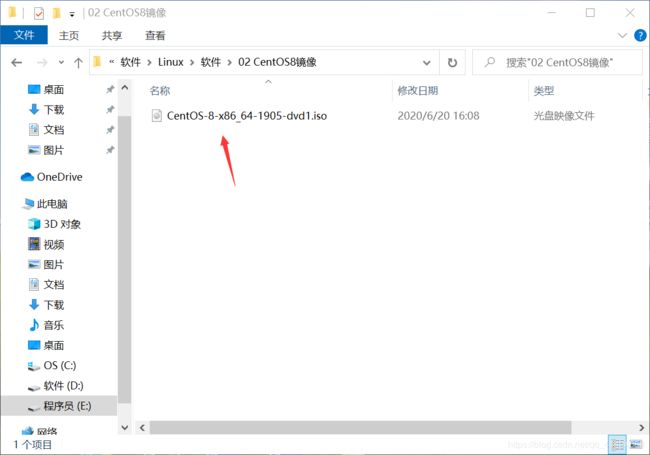Click the forward navigation arrow

(42, 63)
